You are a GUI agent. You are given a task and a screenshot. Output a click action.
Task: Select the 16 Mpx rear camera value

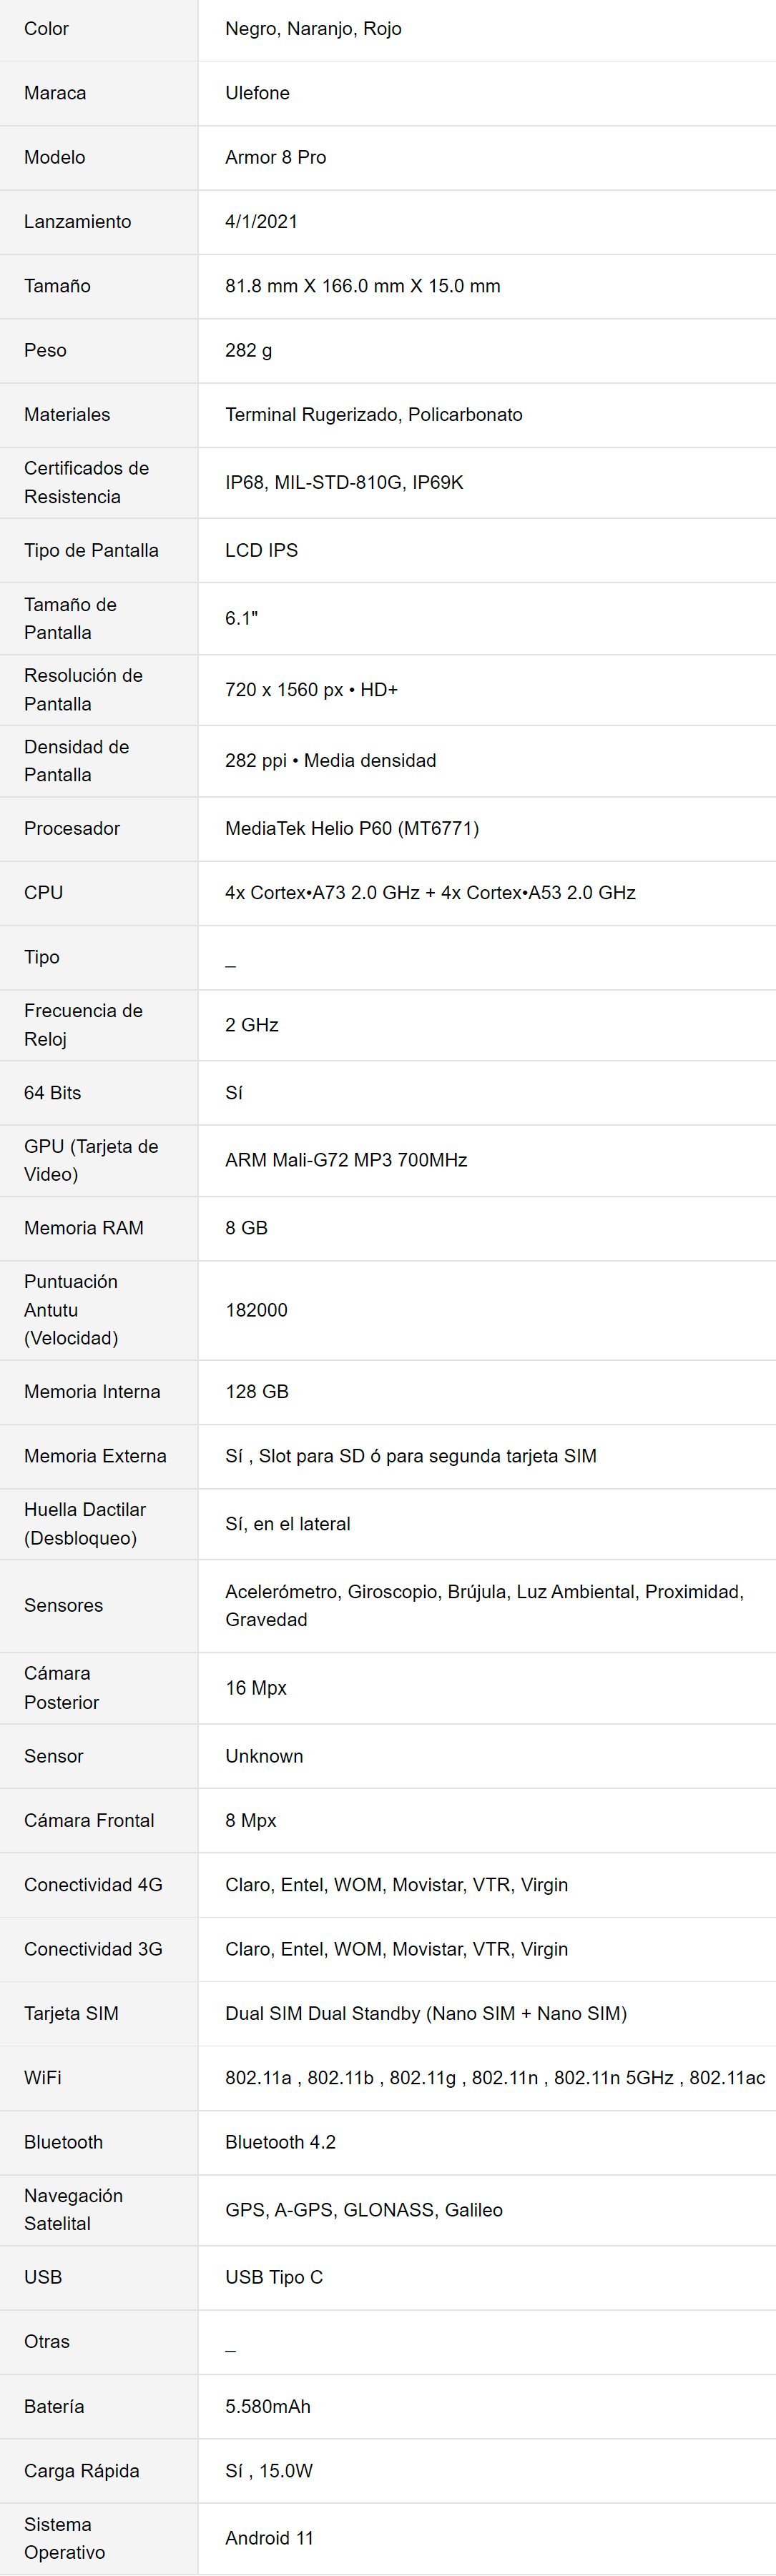coord(256,1688)
